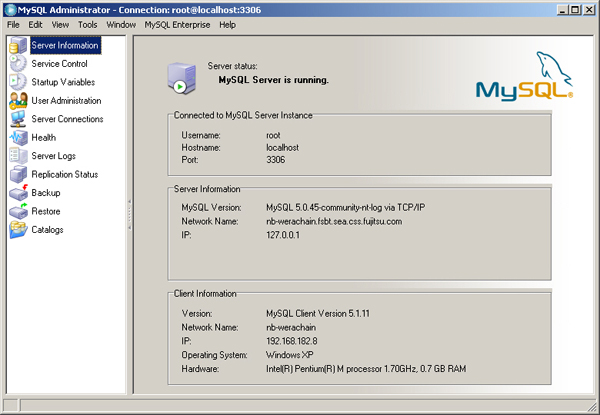Go to User Administration
The image size is (600, 415).
tap(66, 101)
